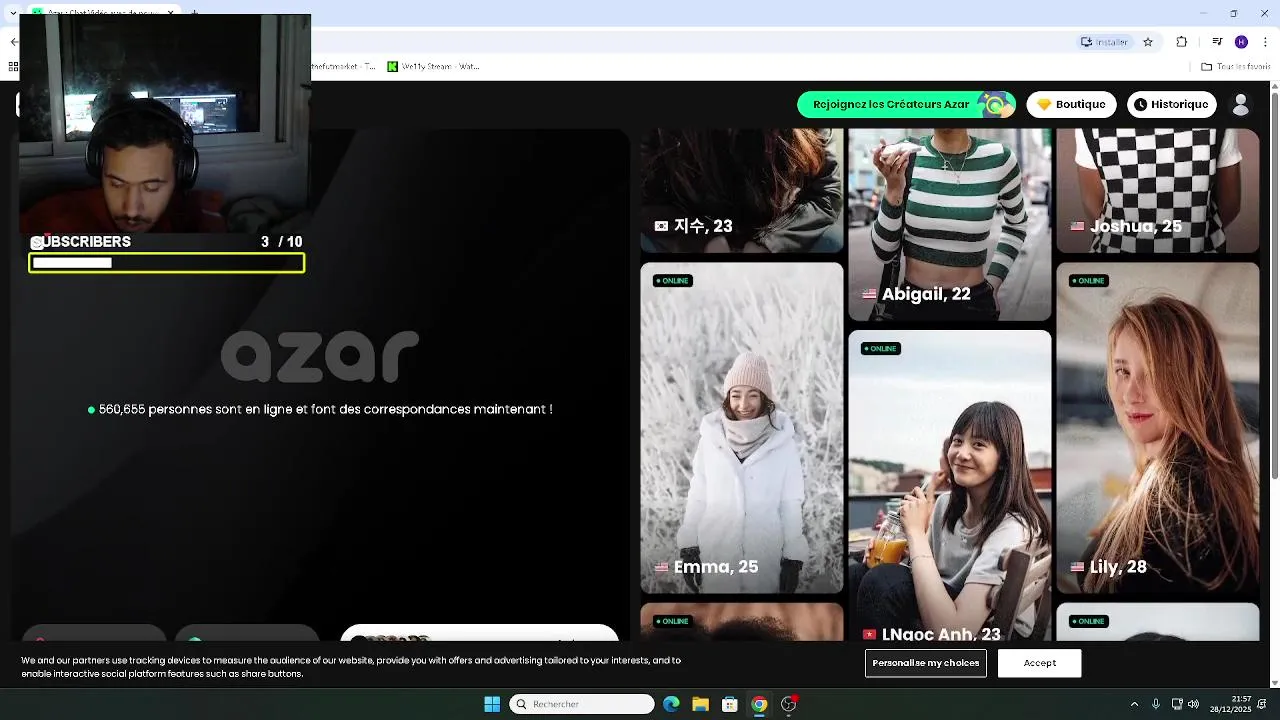The height and width of the screenshot is (720, 1280).
Task: Open the We11y Stream bookmark
Action: pos(434,67)
